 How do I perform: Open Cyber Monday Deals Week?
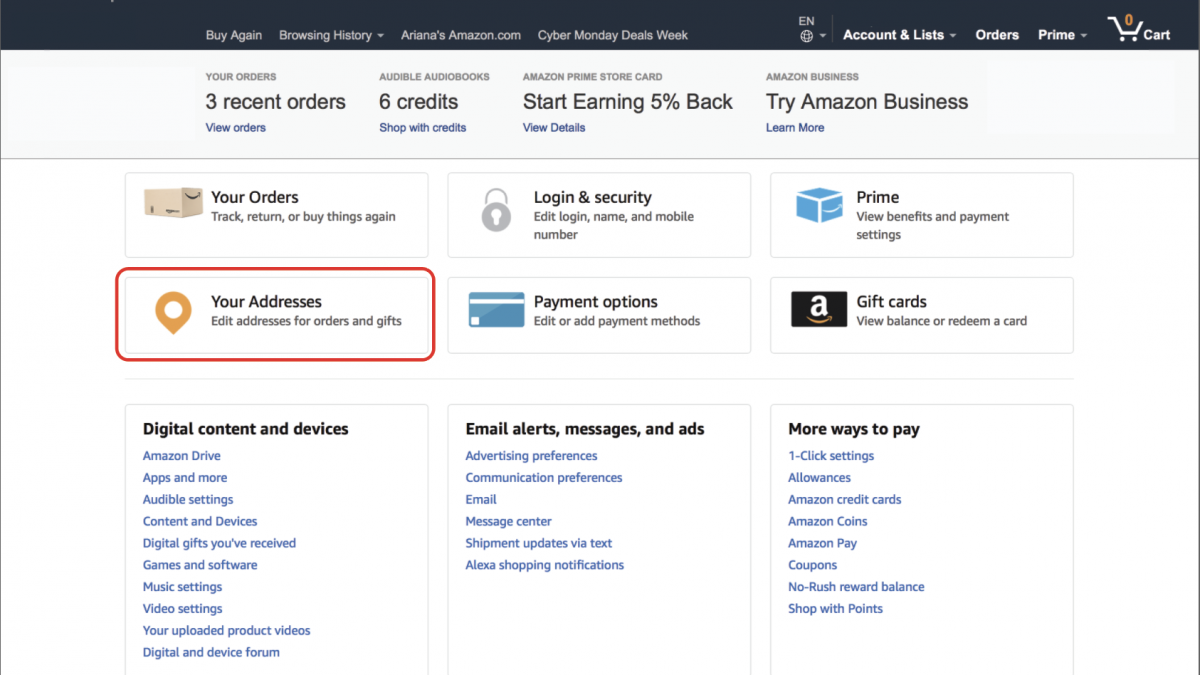pyautogui.click(x=613, y=35)
